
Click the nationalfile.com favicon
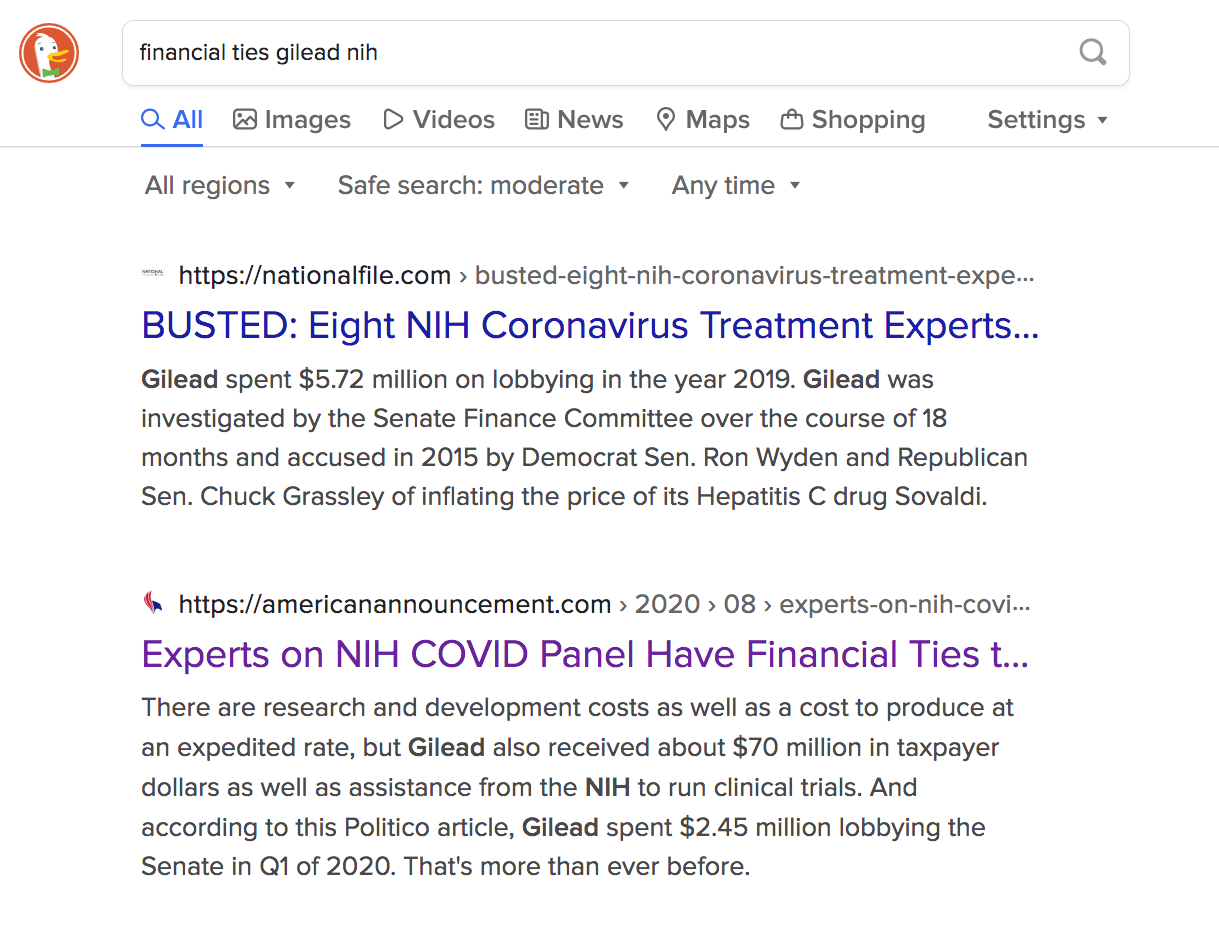pos(153,274)
